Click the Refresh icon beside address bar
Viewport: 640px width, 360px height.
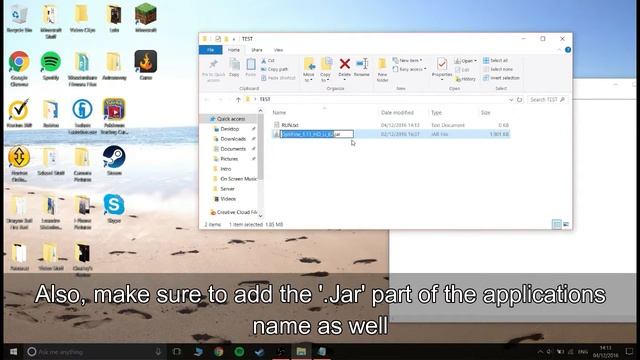(519, 100)
